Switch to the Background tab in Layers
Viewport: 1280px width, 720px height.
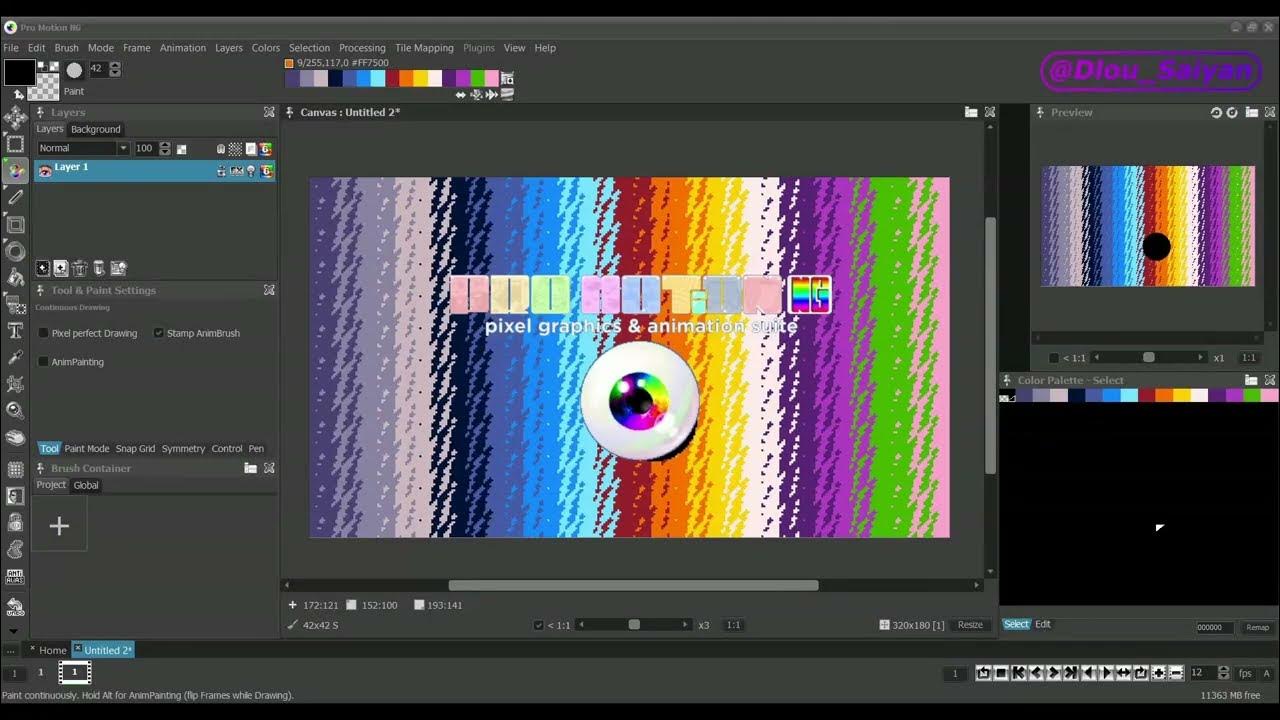point(96,129)
